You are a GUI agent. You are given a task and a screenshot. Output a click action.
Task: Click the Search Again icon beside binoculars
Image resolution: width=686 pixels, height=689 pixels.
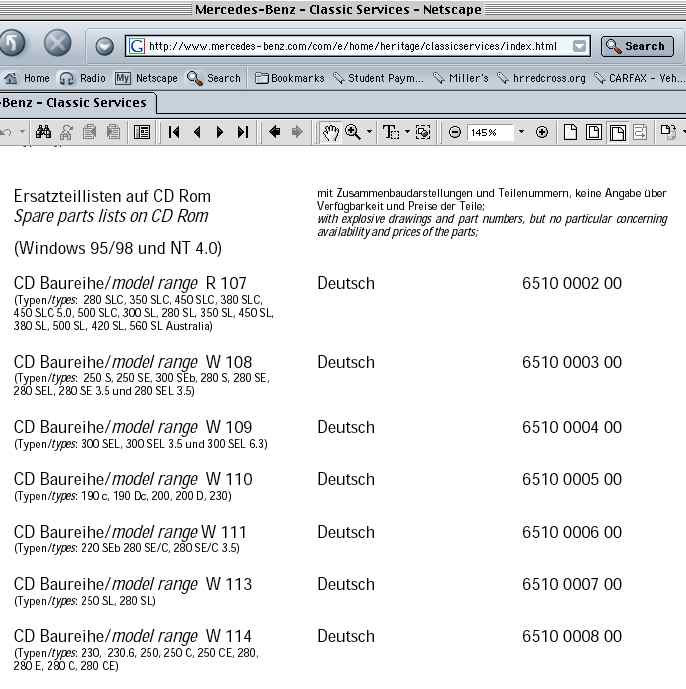[x=66, y=132]
